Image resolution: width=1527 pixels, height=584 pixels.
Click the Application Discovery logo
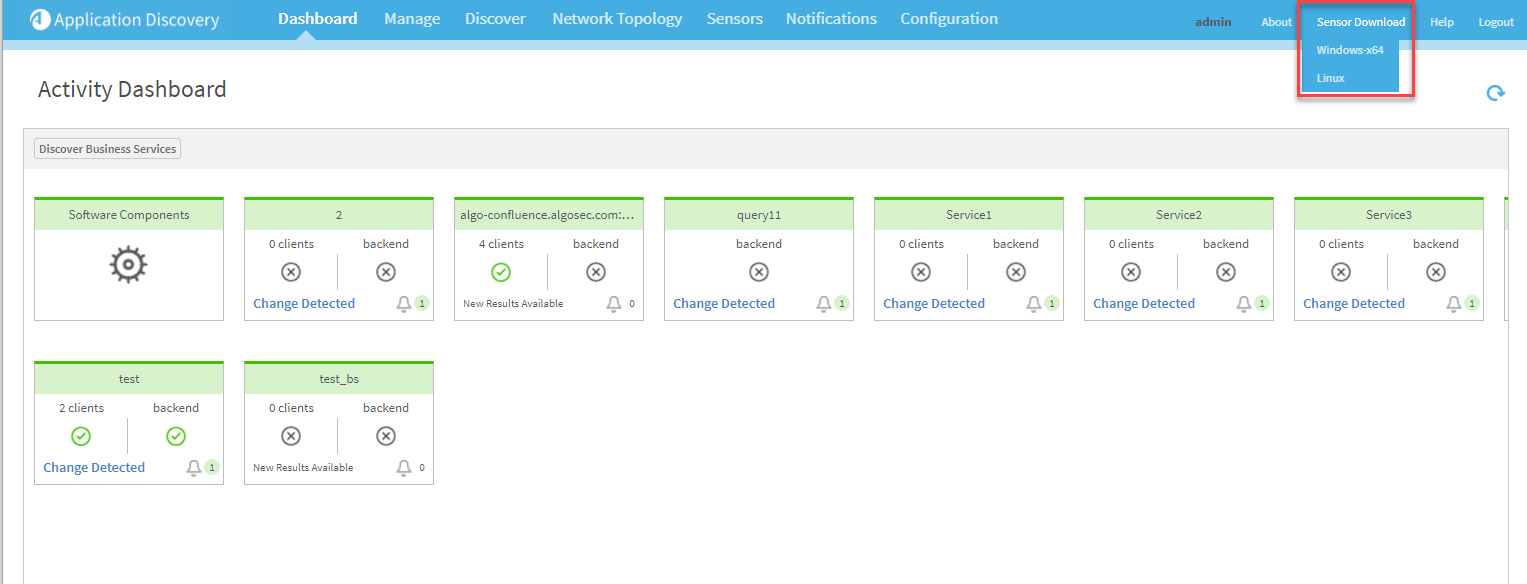point(40,19)
